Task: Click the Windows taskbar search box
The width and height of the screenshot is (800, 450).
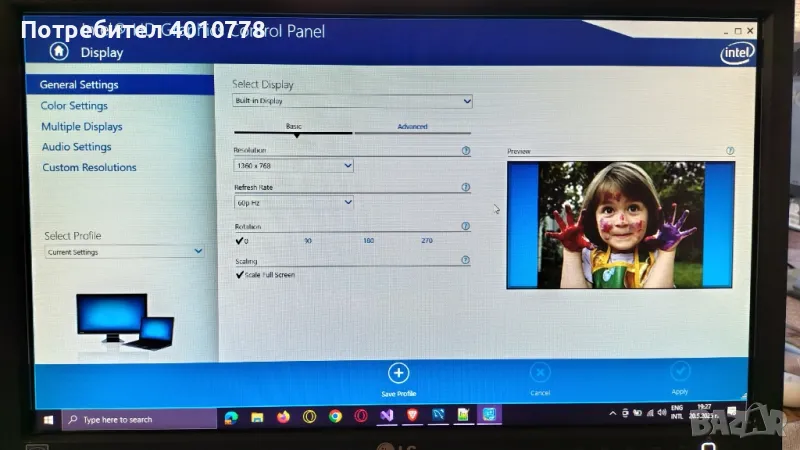Action: (x=138, y=419)
